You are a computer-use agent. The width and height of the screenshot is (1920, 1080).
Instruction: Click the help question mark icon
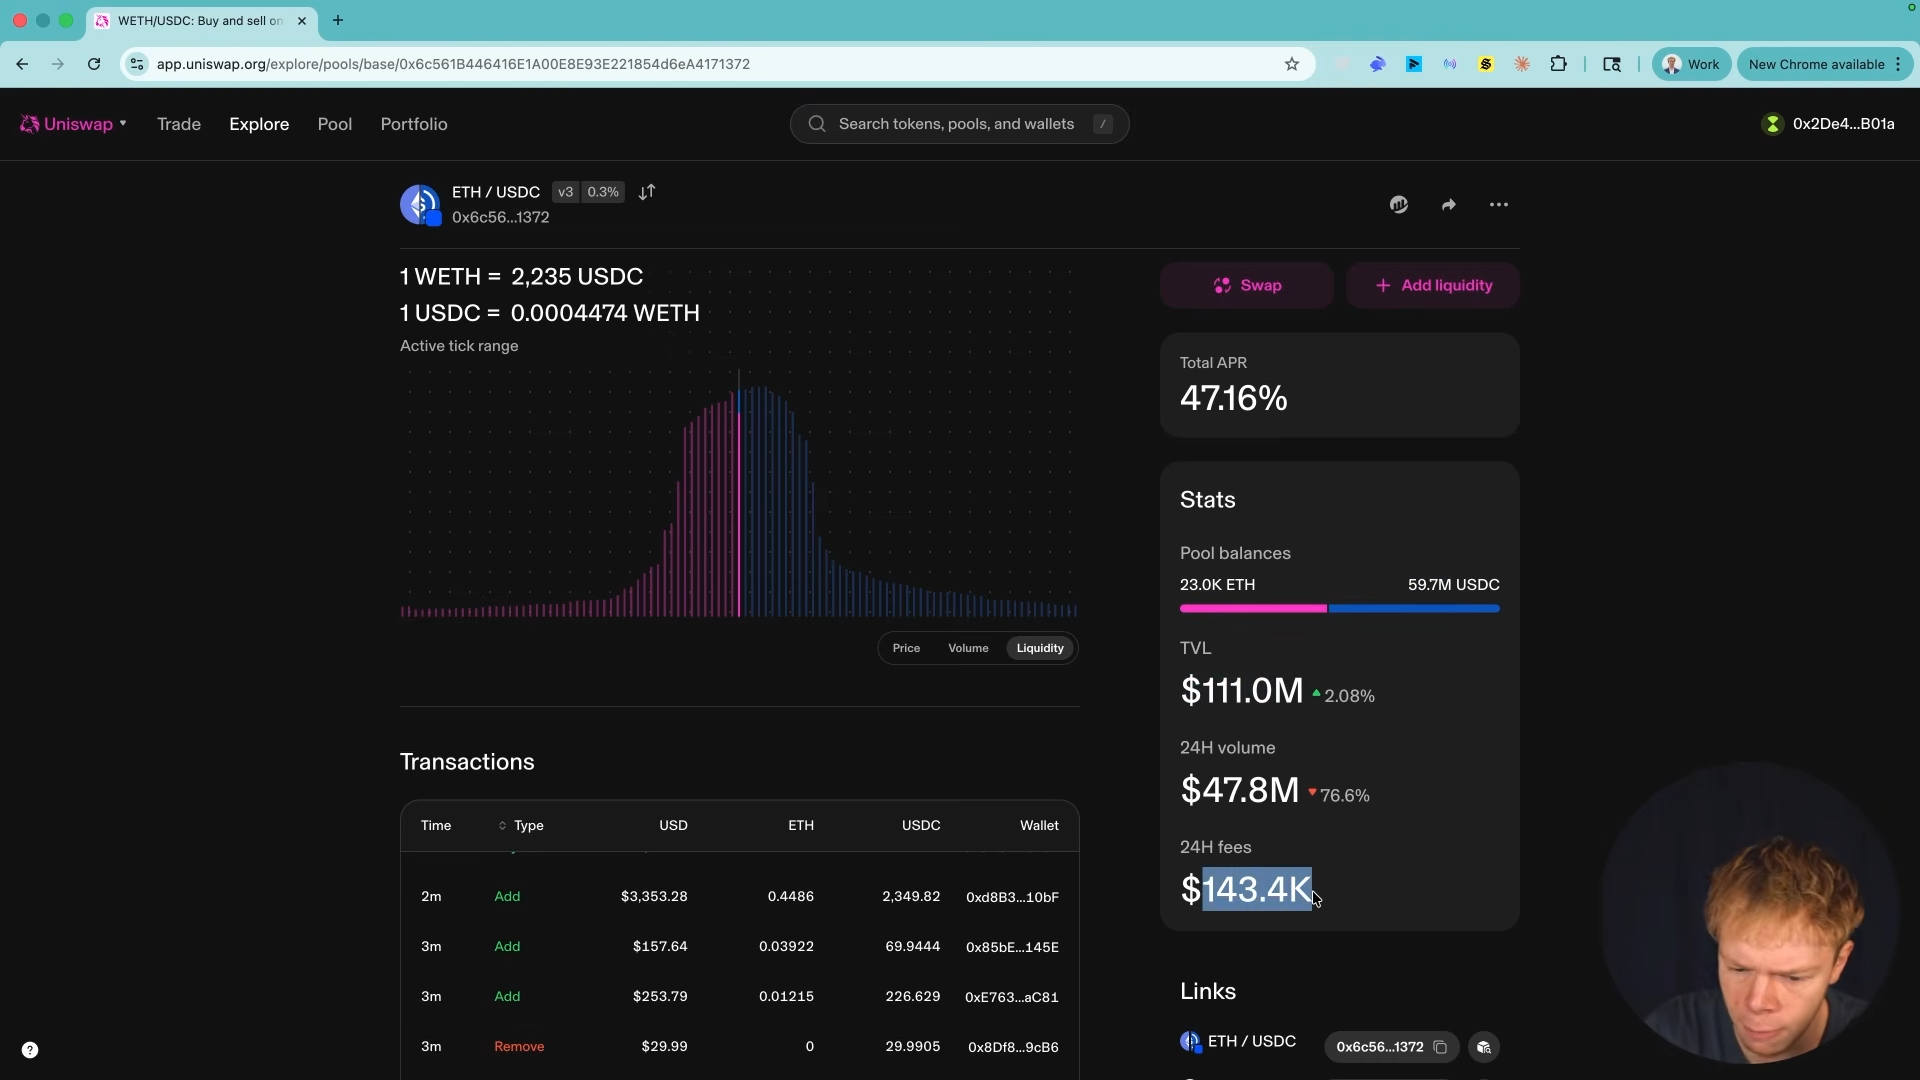(x=30, y=1050)
